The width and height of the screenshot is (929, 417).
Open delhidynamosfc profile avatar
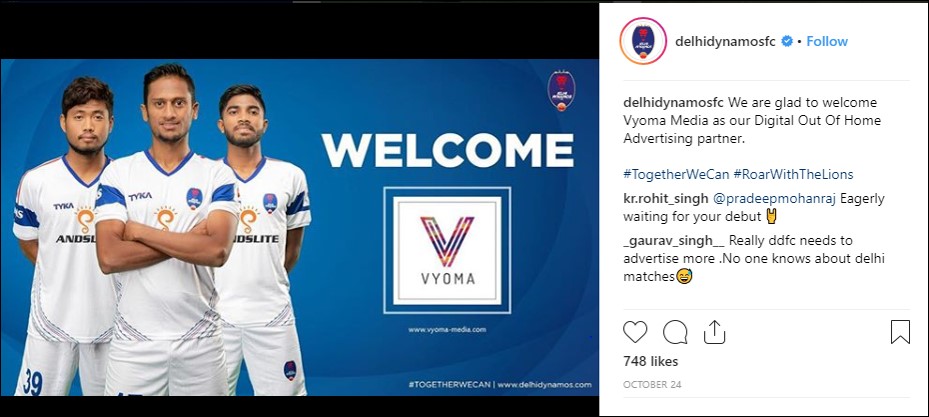click(643, 41)
